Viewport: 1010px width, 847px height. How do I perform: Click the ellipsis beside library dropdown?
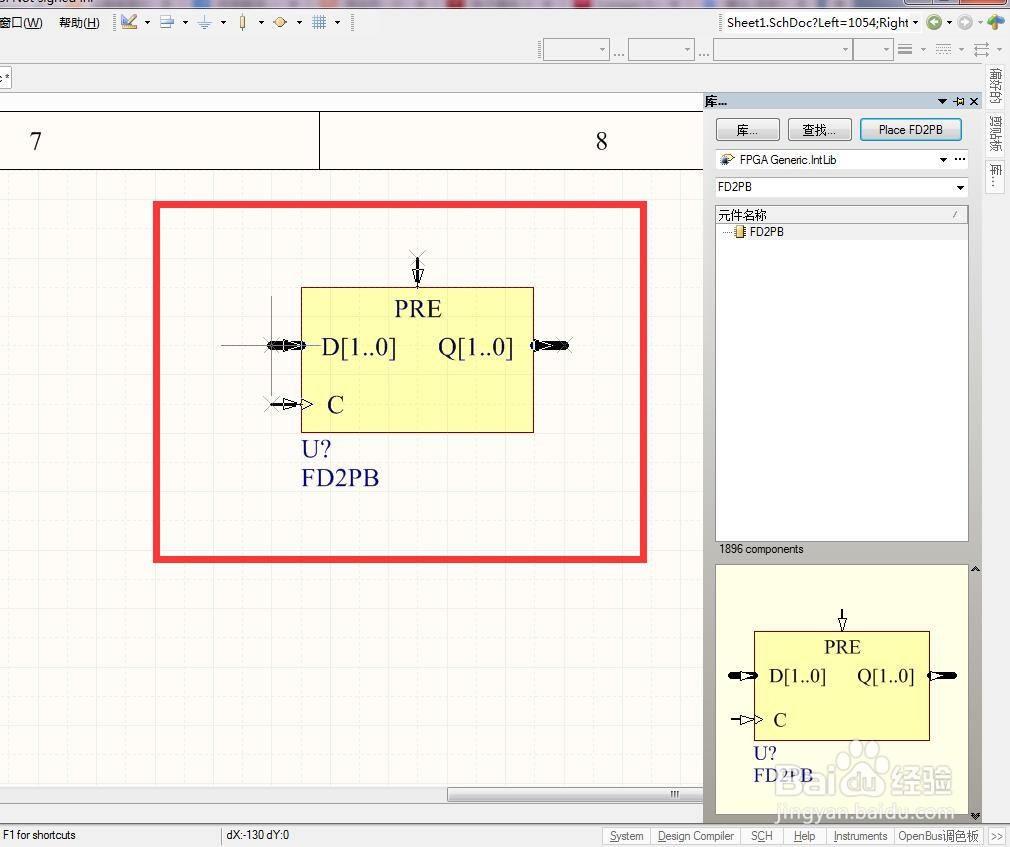[960, 159]
